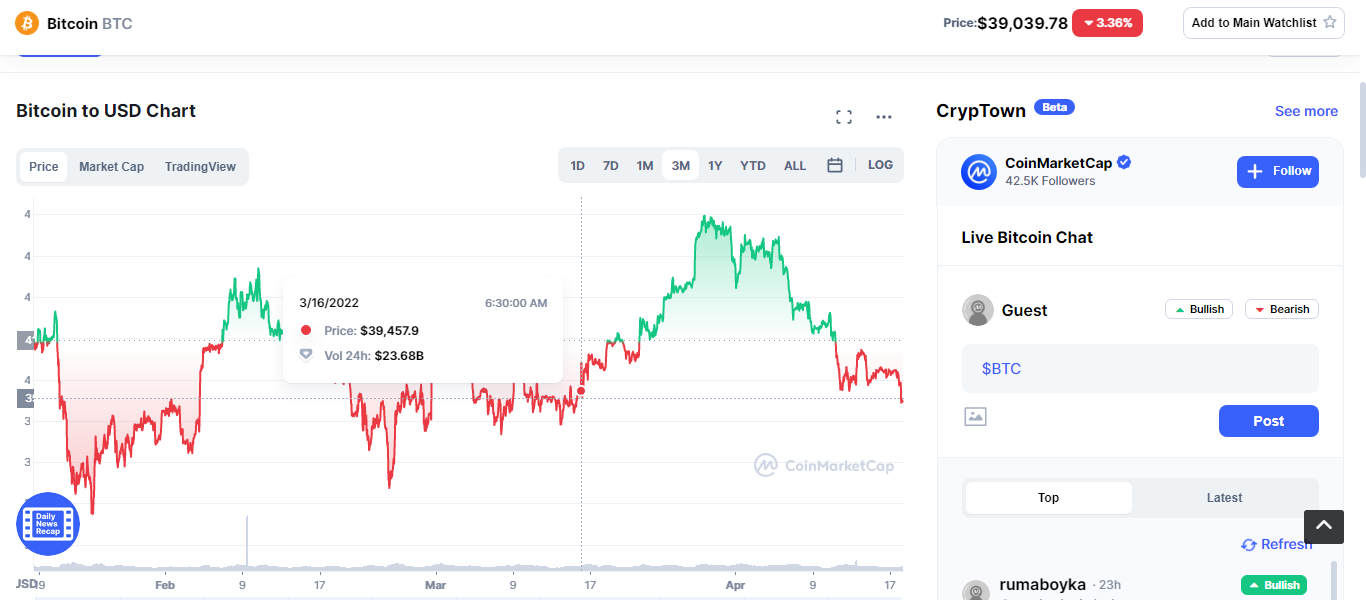Select the 7D time range

[x=610, y=166]
